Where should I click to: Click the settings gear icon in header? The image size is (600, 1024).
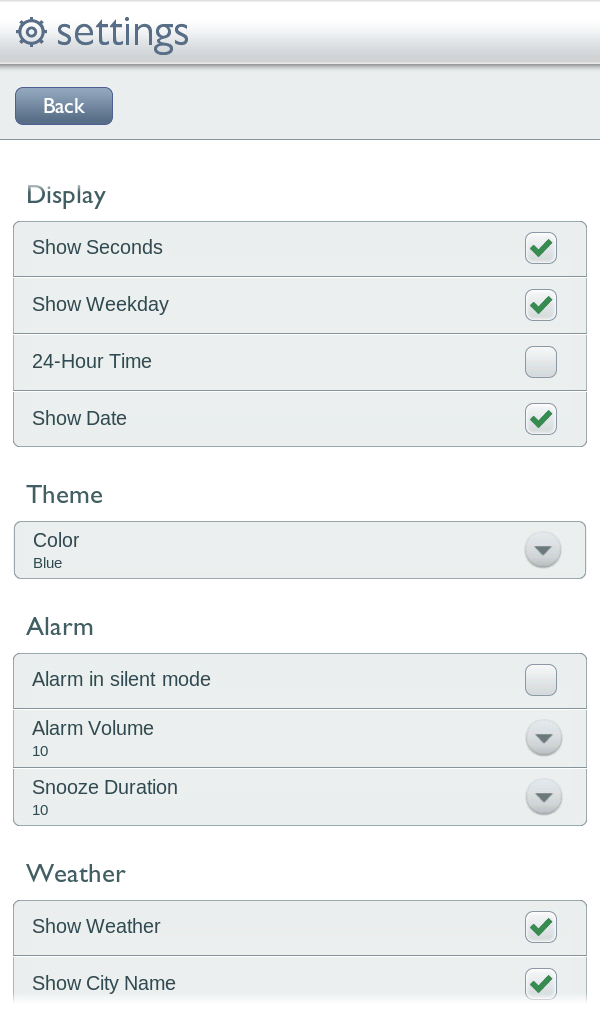tap(31, 32)
